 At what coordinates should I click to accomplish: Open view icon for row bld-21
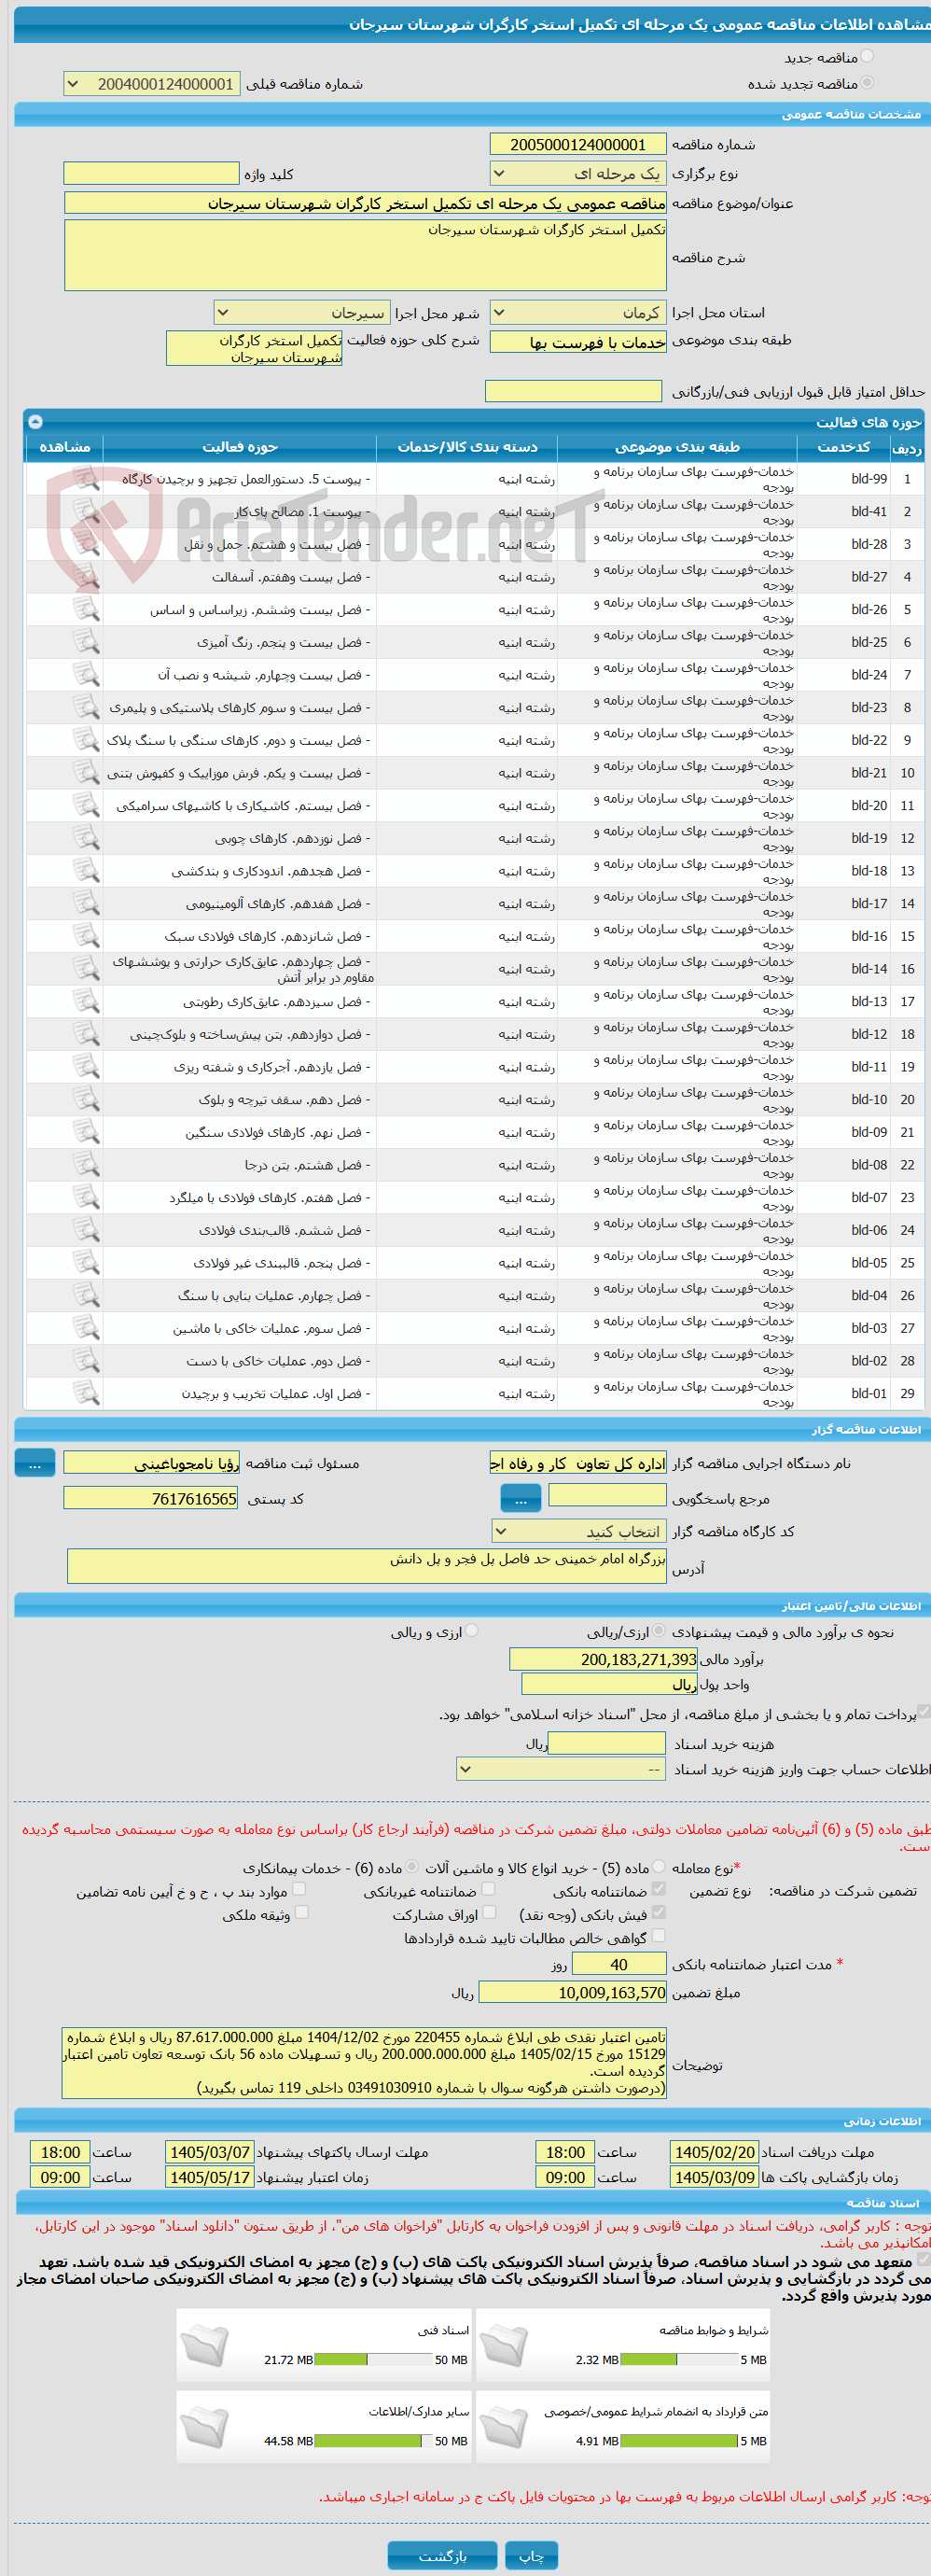86,773
